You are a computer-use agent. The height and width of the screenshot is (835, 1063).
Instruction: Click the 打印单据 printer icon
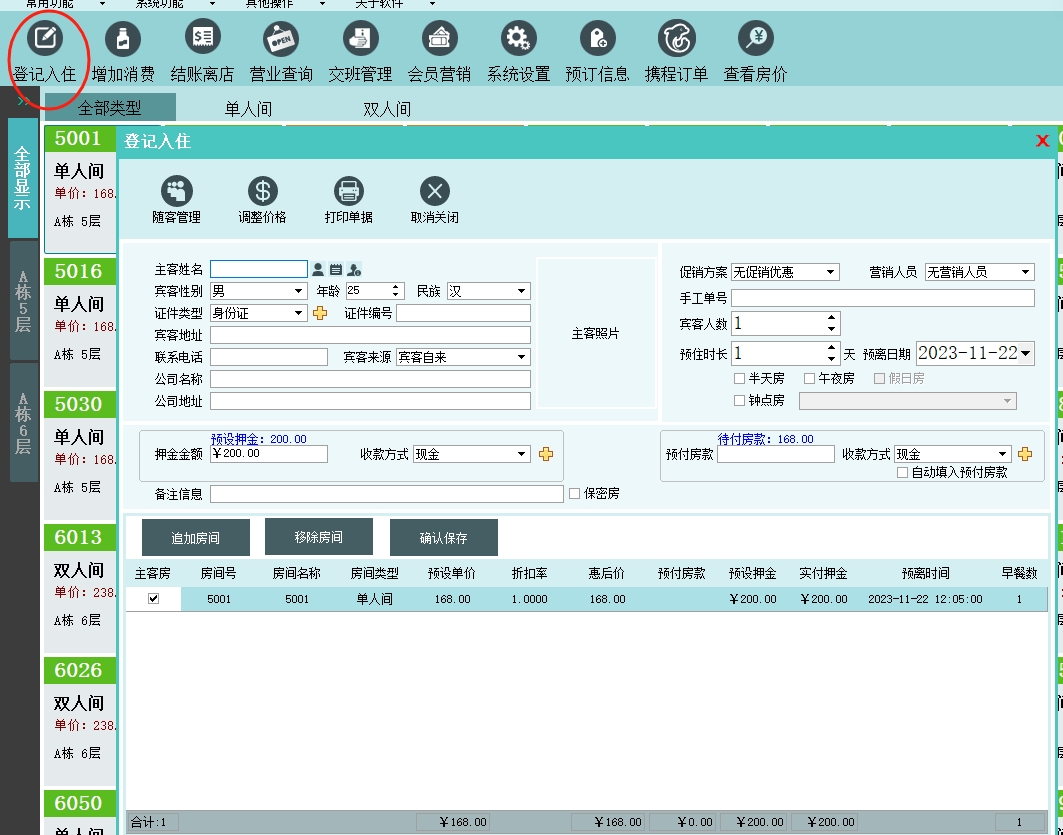pyautogui.click(x=348, y=191)
